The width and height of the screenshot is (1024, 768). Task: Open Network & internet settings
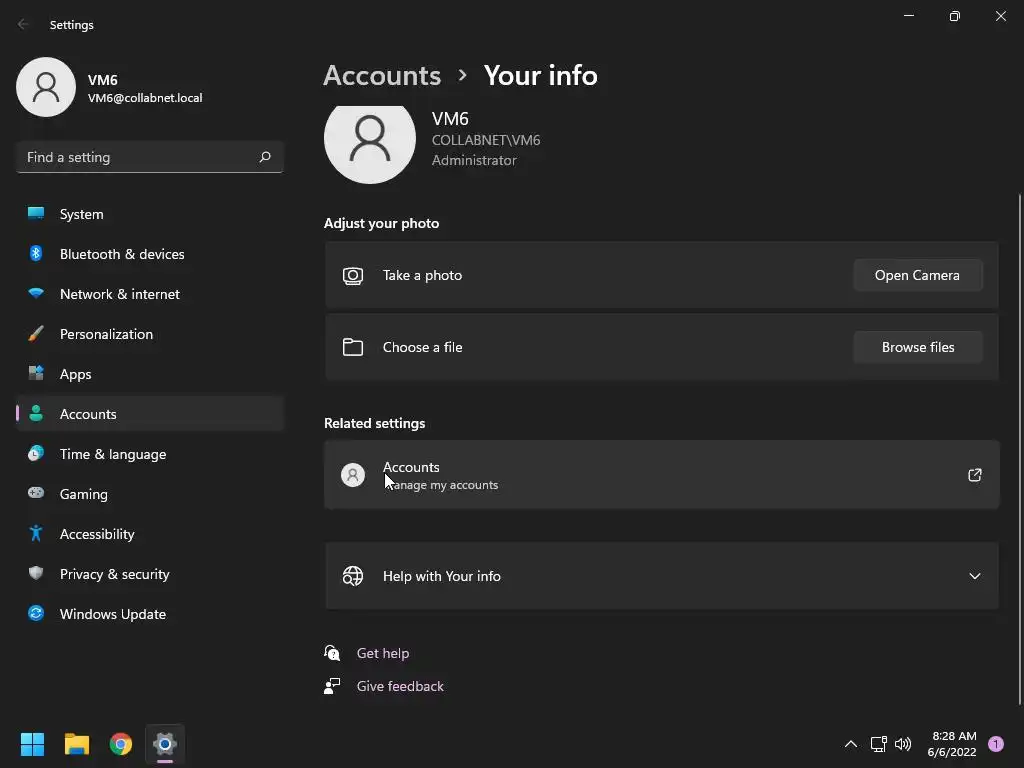pos(119,294)
